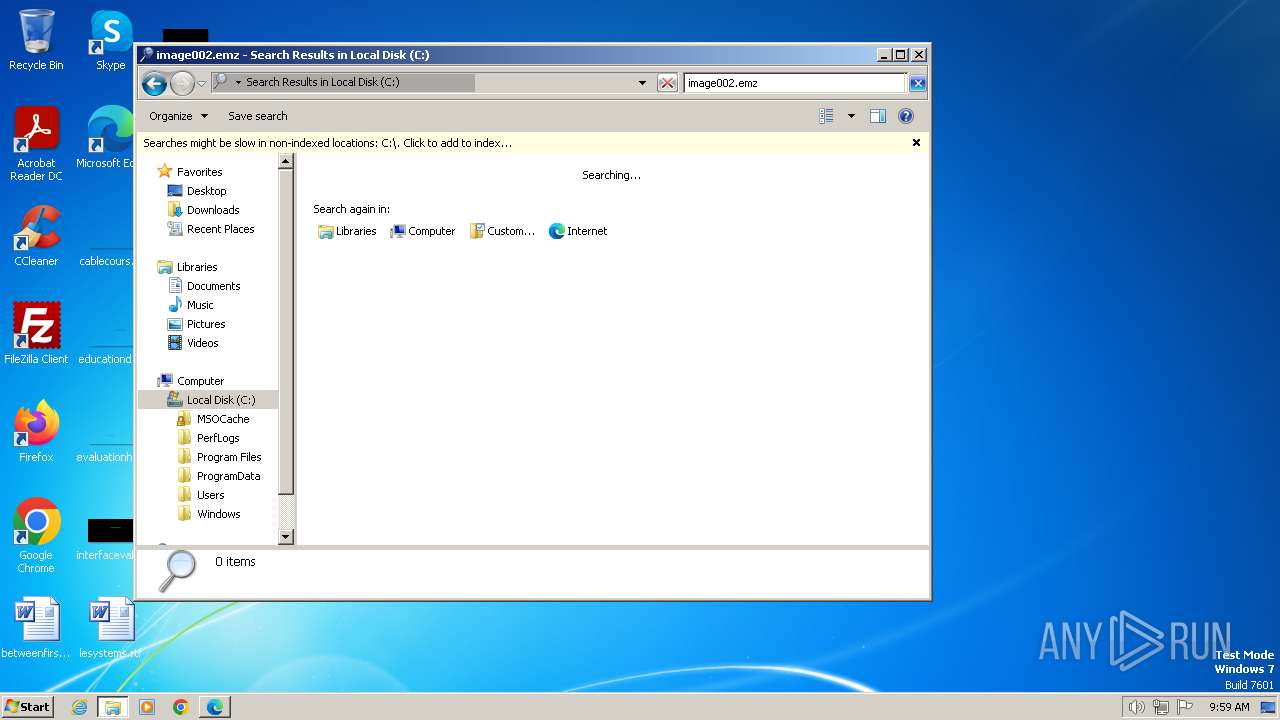Open Users folder in tree
Screen dimensions: 1280x720
[210, 495]
